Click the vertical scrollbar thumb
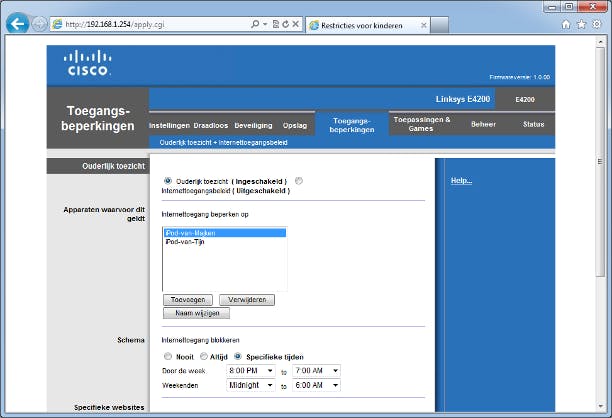The height and width of the screenshot is (418, 612). pos(600,162)
